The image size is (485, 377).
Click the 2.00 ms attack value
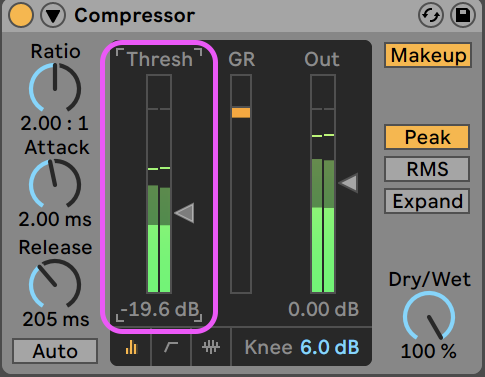pos(55,220)
